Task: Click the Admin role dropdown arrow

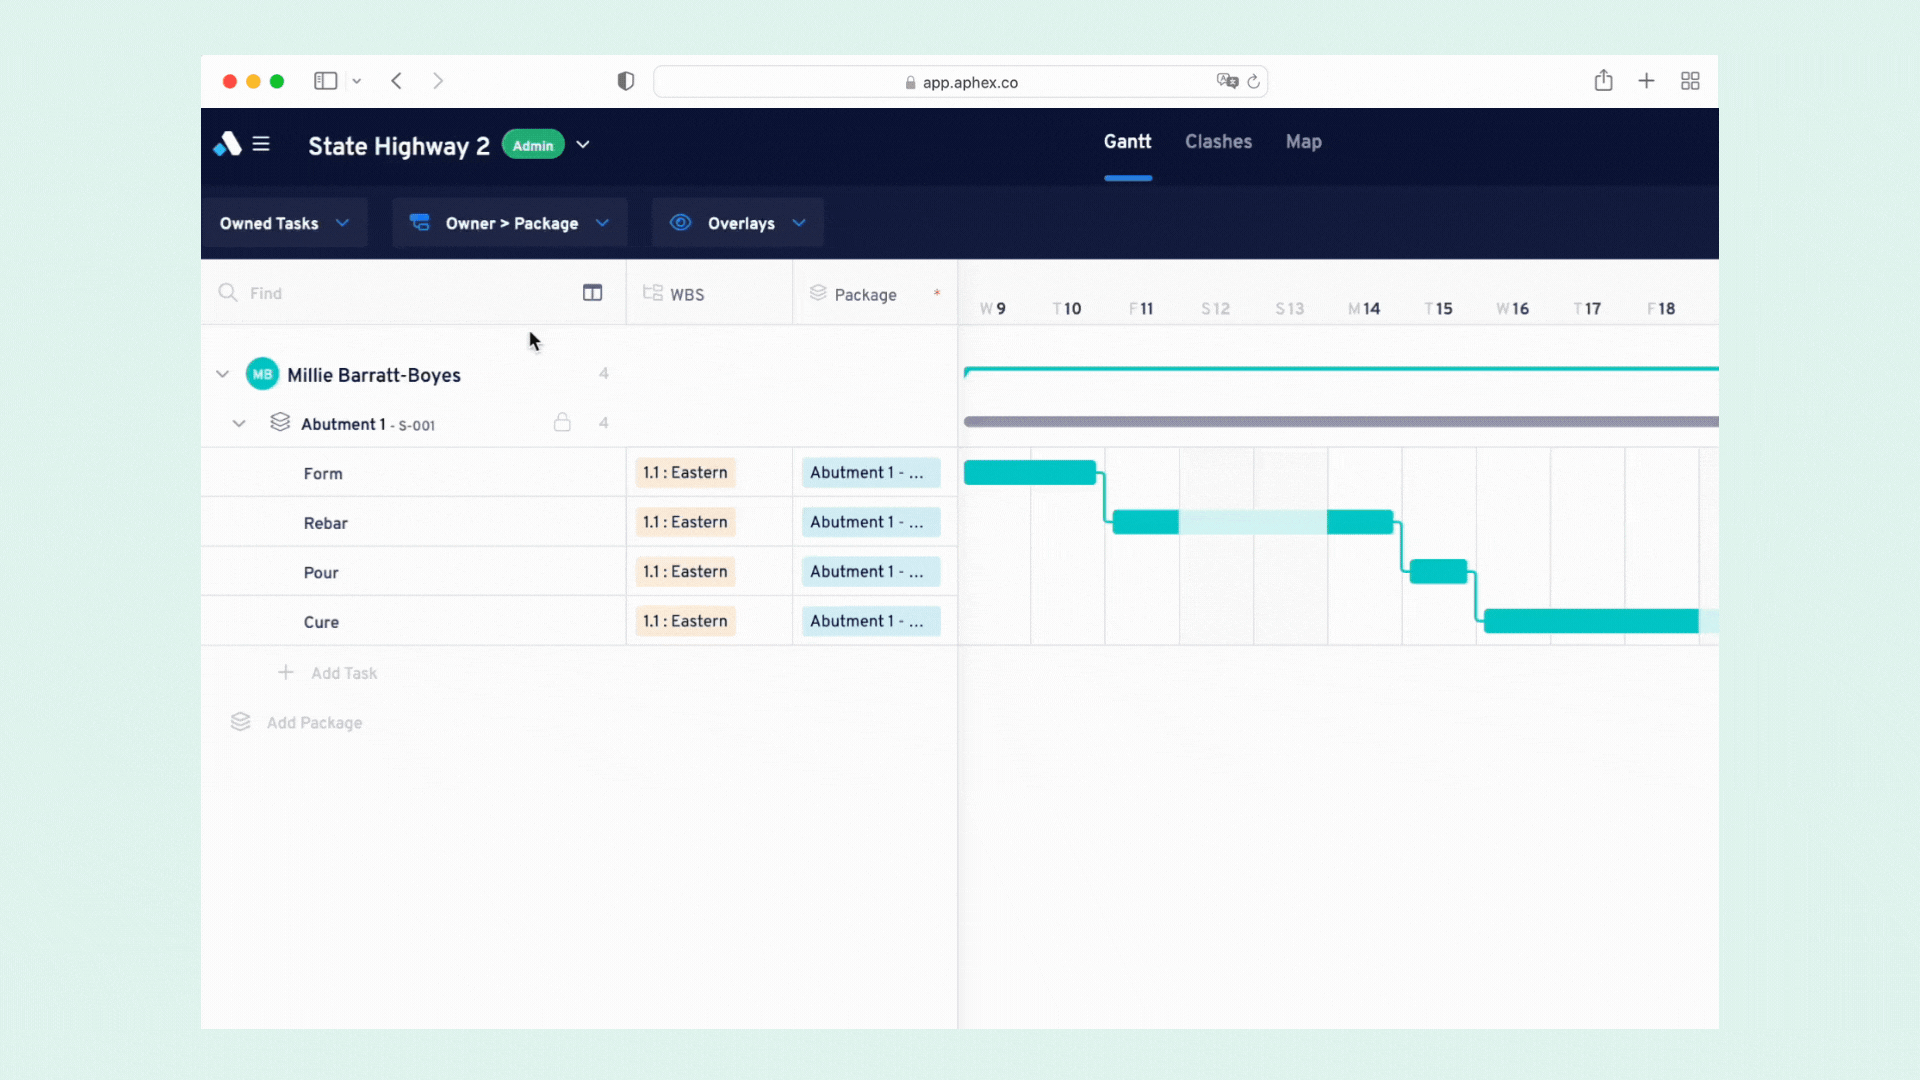Action: click(583, 145)
